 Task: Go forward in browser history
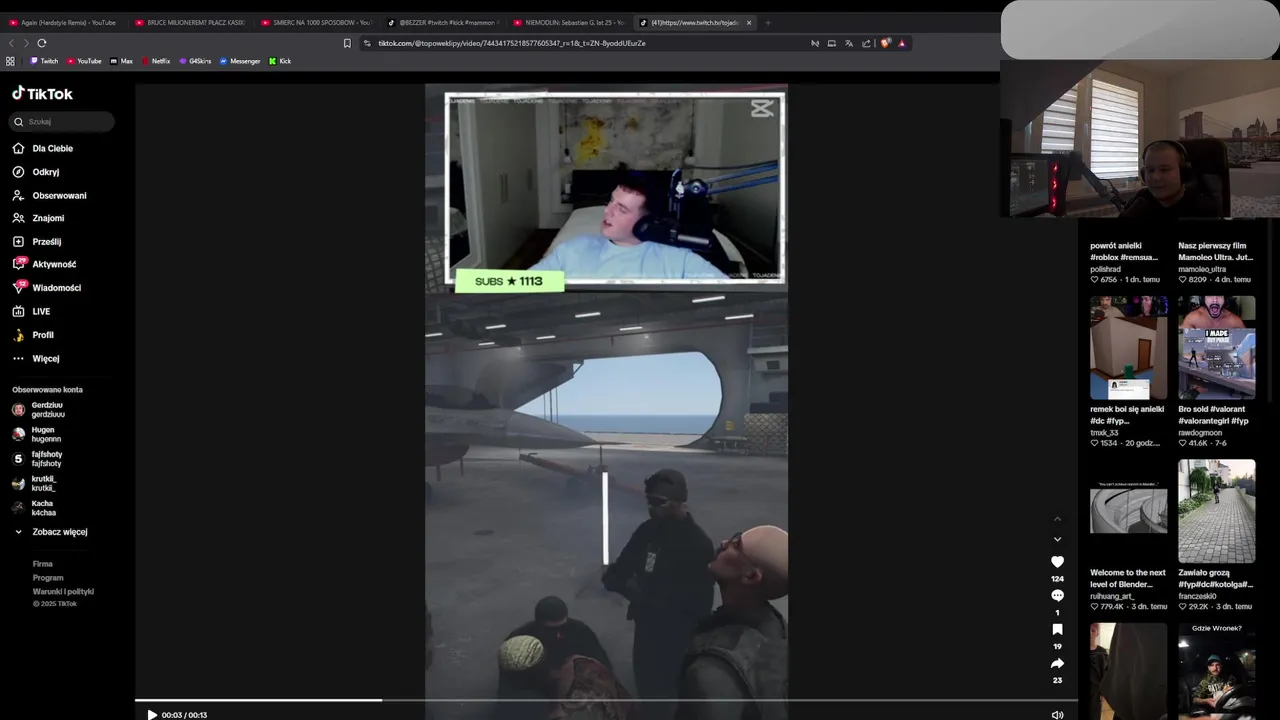(x=26, y=43)
